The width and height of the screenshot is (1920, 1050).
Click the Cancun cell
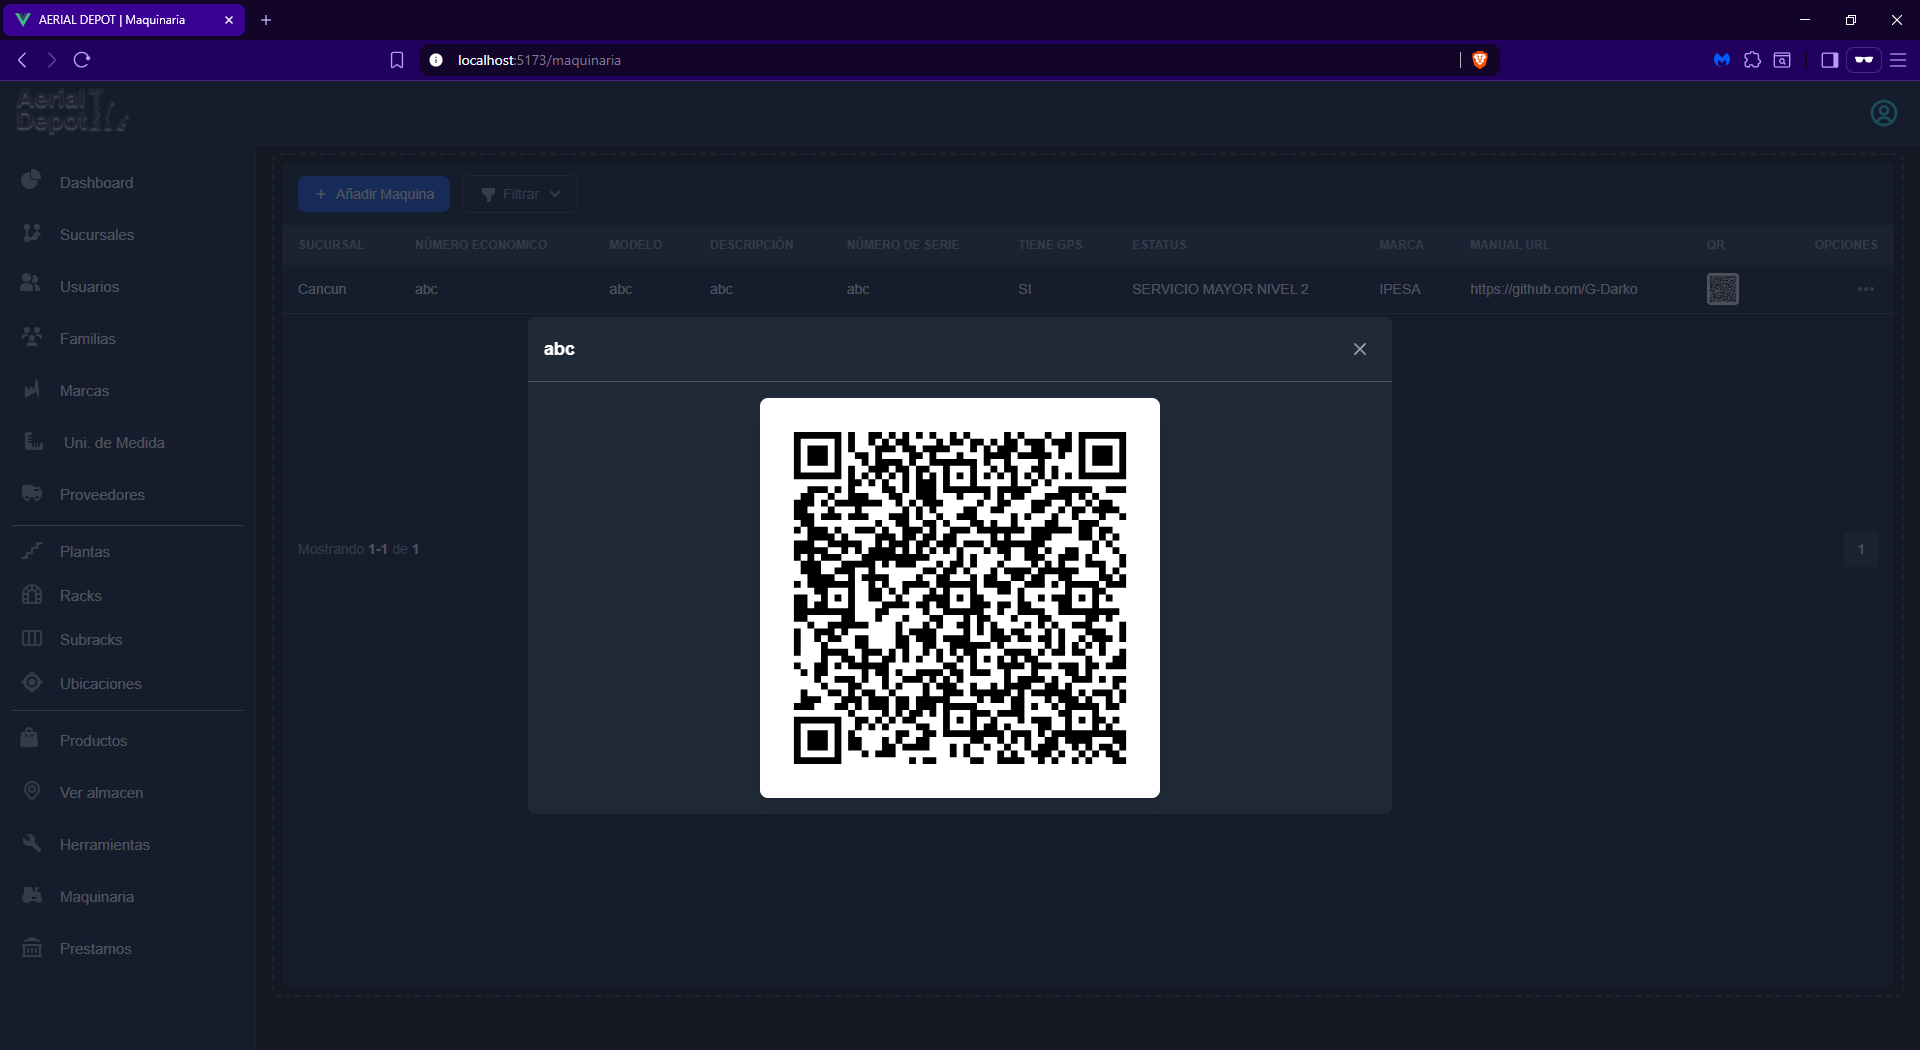322,289
